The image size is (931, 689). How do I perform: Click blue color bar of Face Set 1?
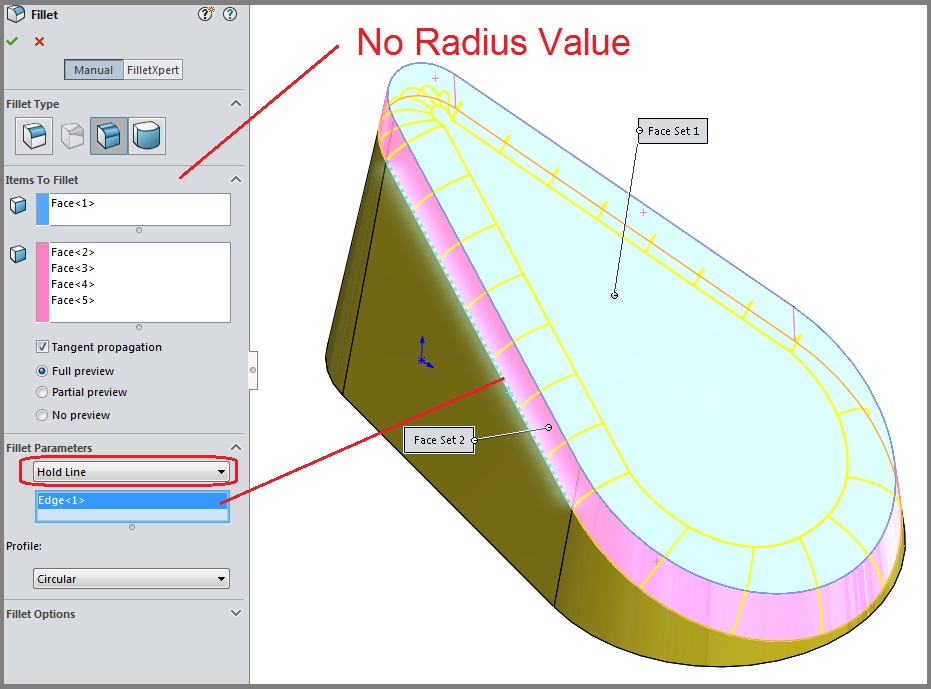click(x=43, y=209)
